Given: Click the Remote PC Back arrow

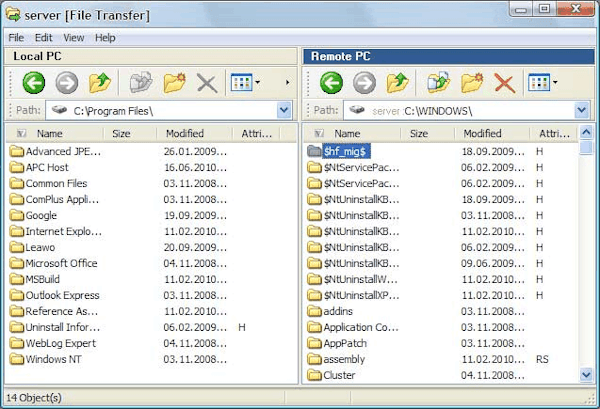Looking at the screenshot, I should tap(331, 82).
